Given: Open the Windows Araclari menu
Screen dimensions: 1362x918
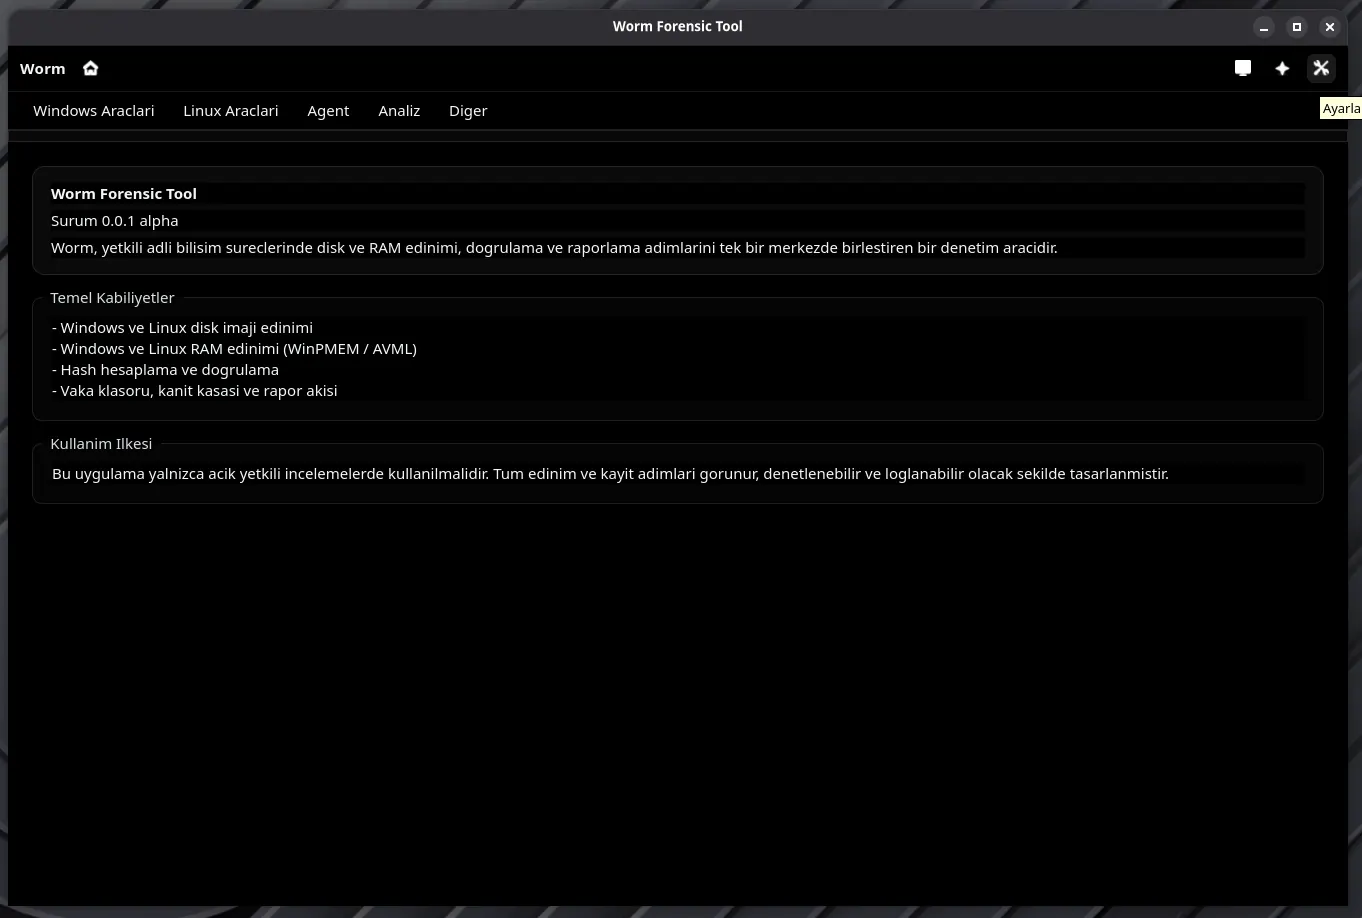Looking at the screenshot, I should pyautogui.click(x=94, y=111).
